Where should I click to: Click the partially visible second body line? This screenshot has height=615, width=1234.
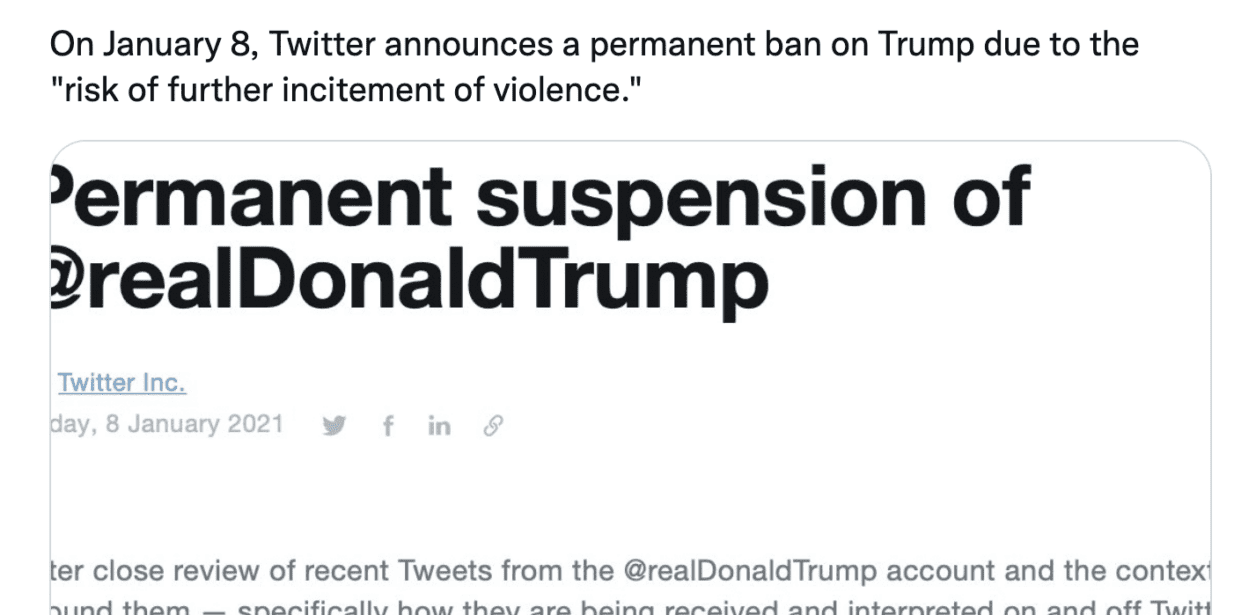click(x=630, y=607)
